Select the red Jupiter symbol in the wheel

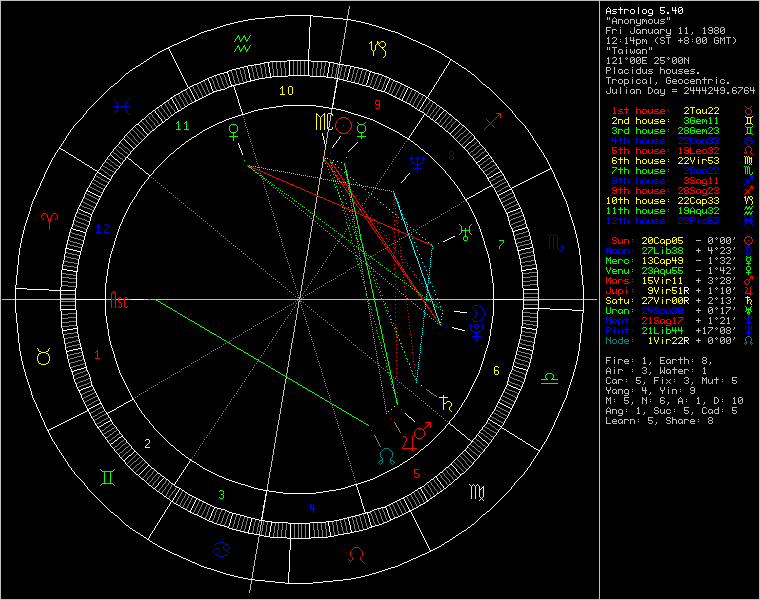coord(408,442)
